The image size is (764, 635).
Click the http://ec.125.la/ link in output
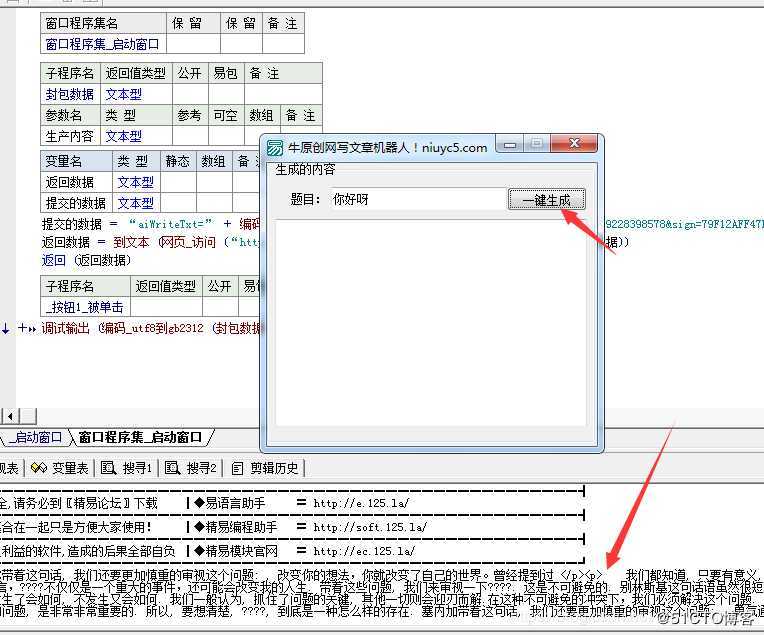[x=364, y=551]
